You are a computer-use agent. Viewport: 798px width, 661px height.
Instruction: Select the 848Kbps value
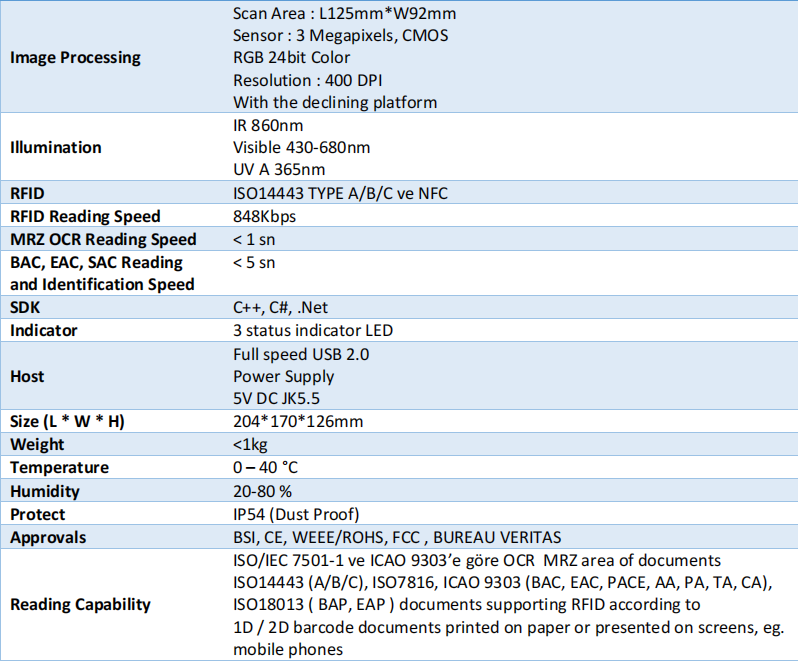[x=264, y=216]
